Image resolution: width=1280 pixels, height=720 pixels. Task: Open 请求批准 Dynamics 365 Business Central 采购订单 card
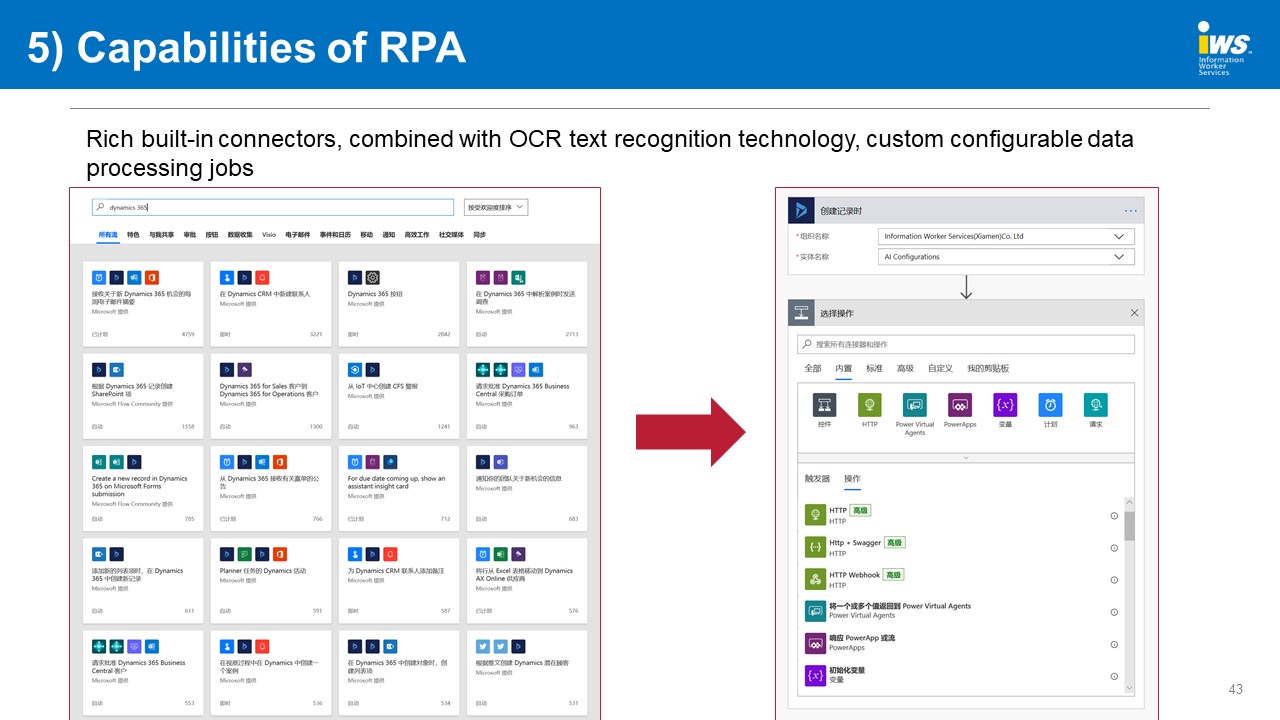tap(527, 396)
